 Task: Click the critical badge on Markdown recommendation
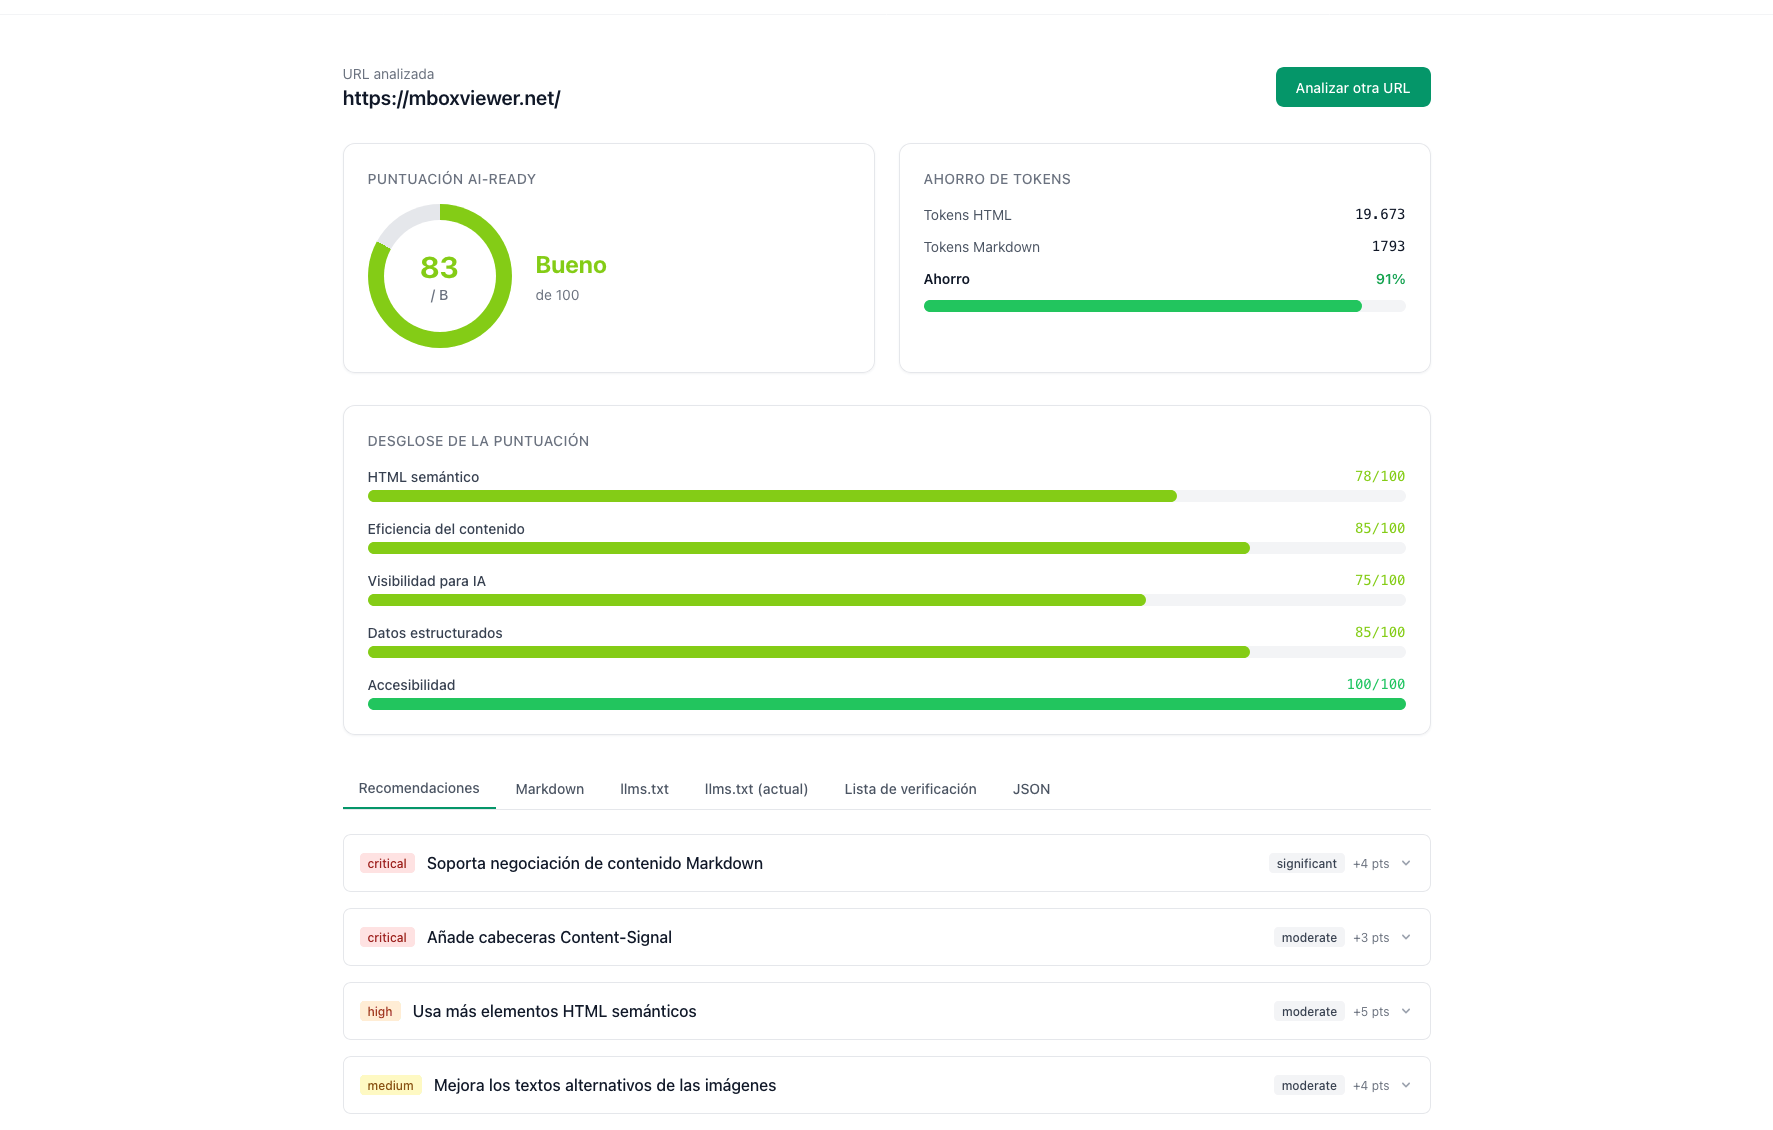coord(387,863)
